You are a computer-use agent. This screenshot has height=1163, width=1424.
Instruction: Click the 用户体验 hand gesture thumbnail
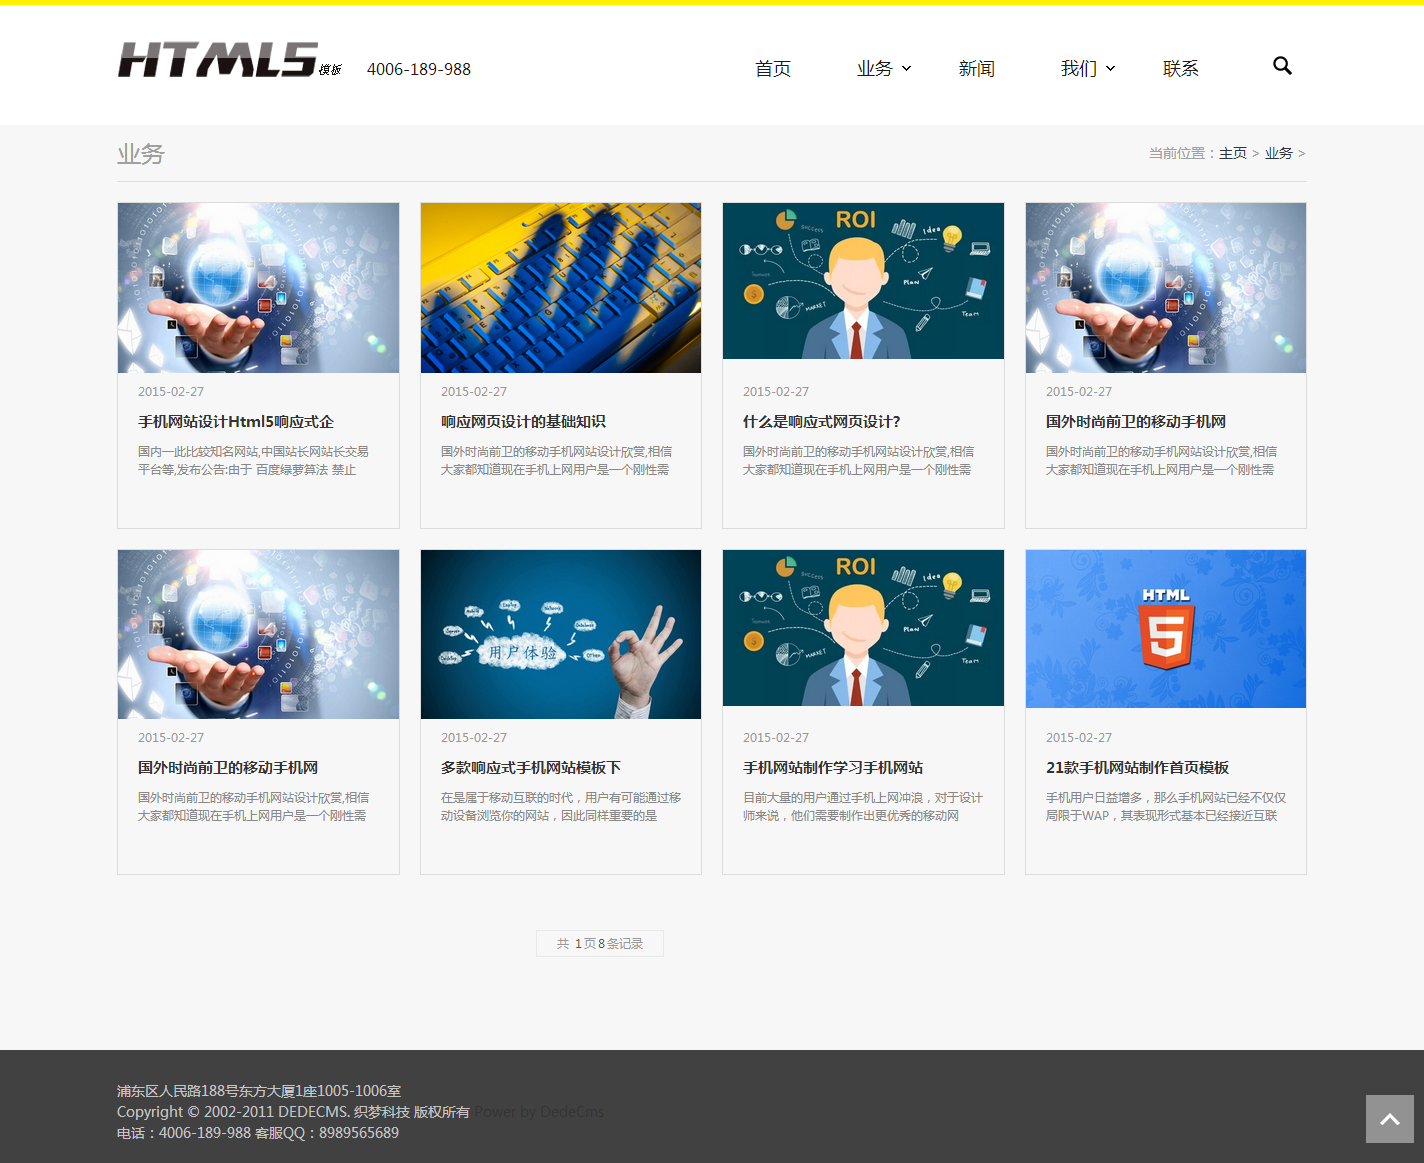pyautogui.click(x=560, y=634)
